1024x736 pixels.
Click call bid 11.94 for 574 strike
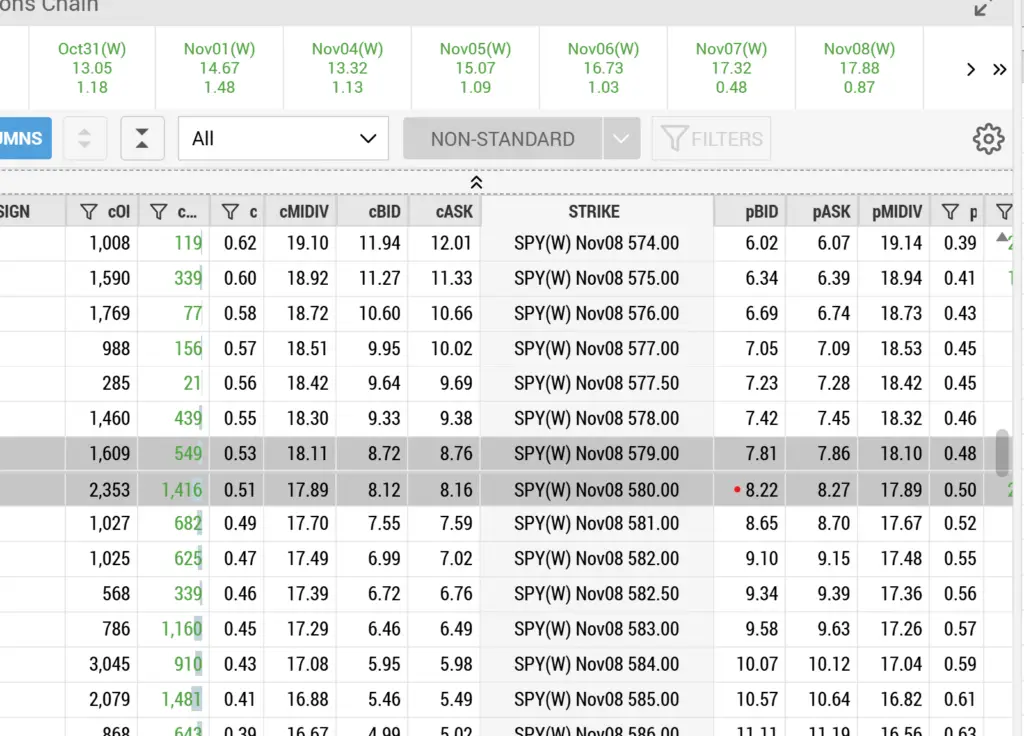pyautogui.click(x=379, y=243)
